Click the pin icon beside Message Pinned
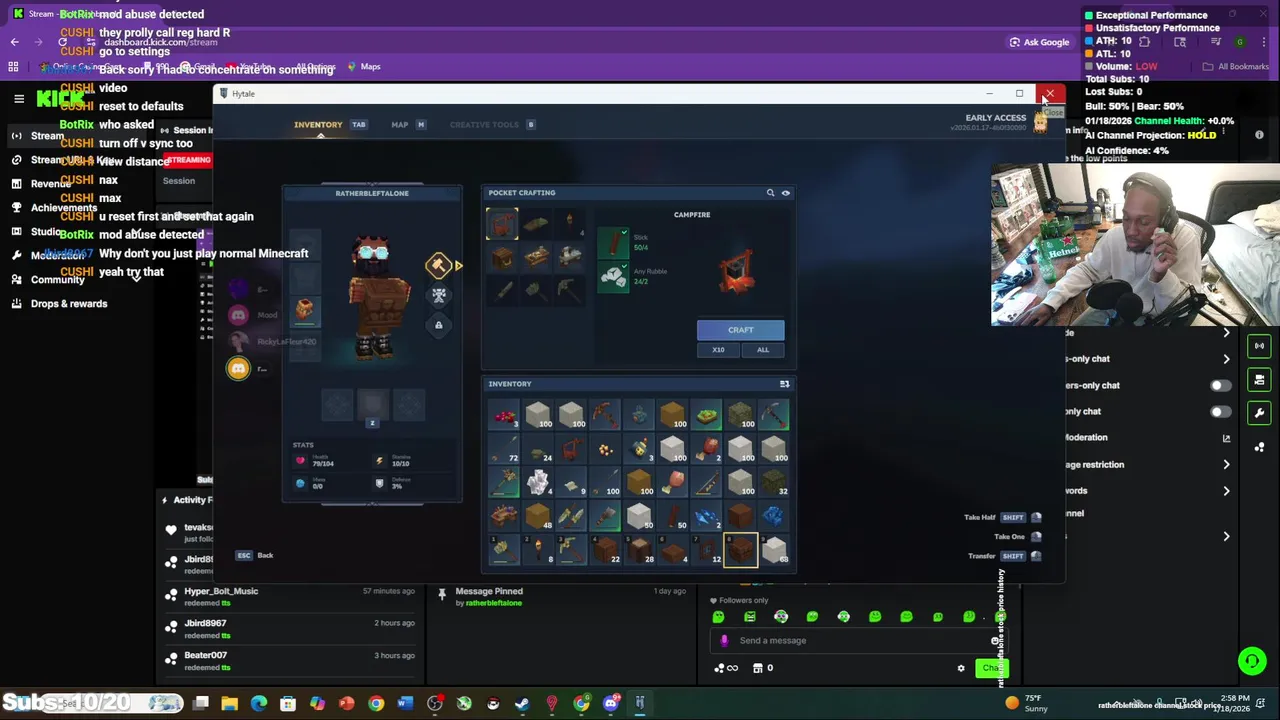The height and width of the screenshot is (720, 1280). [x=441, y=594]
